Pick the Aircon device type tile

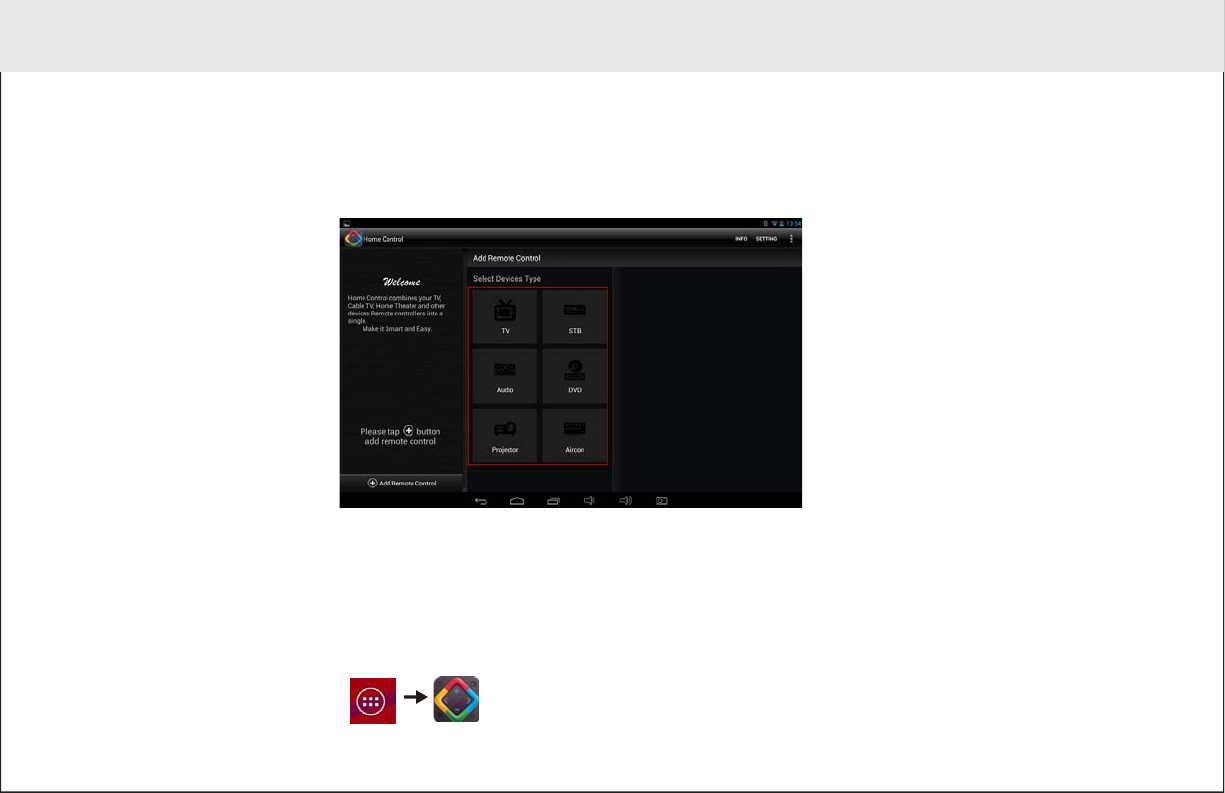click(575, 435)
